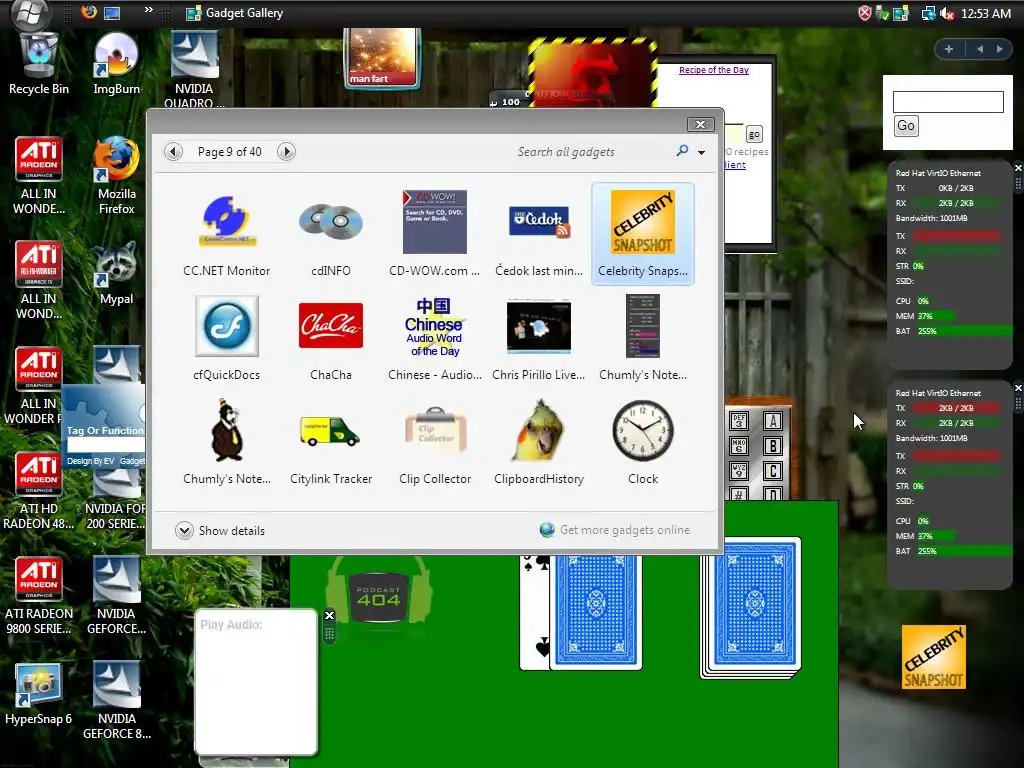The image size is (1024, 768).
Task: Open ATI RADEON 9800 SERIES desktop icon
Action: click(39, 596)
